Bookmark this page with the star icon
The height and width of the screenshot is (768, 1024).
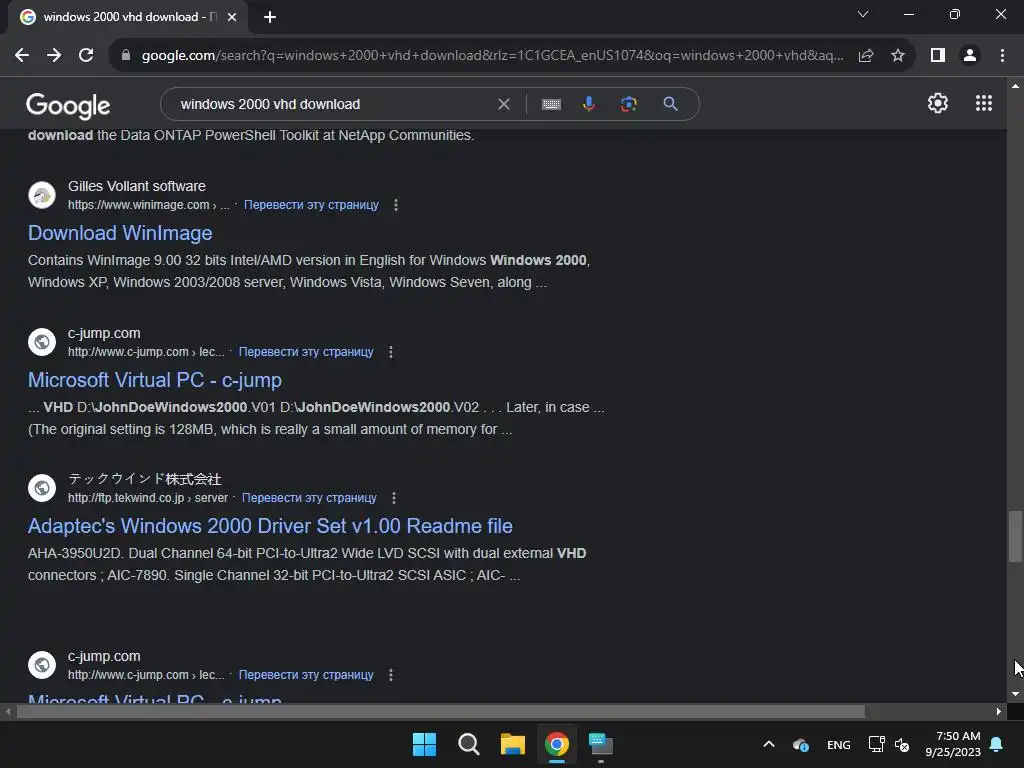tap(898, 56)
